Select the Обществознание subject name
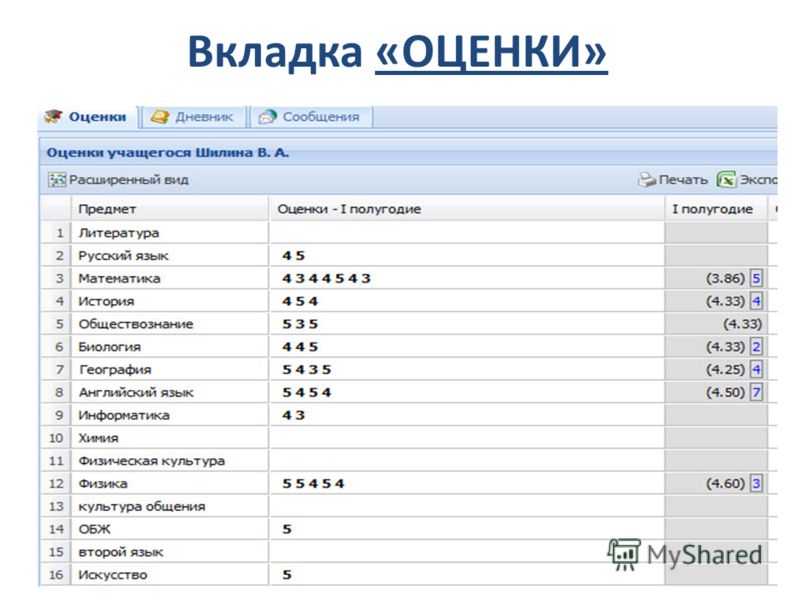Image resolution: width=800 pixels, height=600 pixels. 136,324
